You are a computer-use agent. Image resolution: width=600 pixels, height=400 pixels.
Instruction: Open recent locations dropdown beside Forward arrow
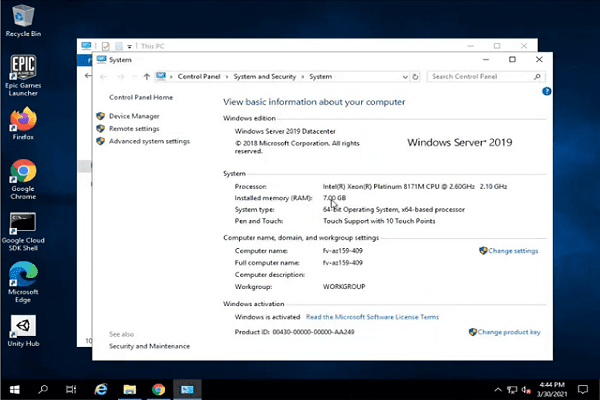coord(134,77)
